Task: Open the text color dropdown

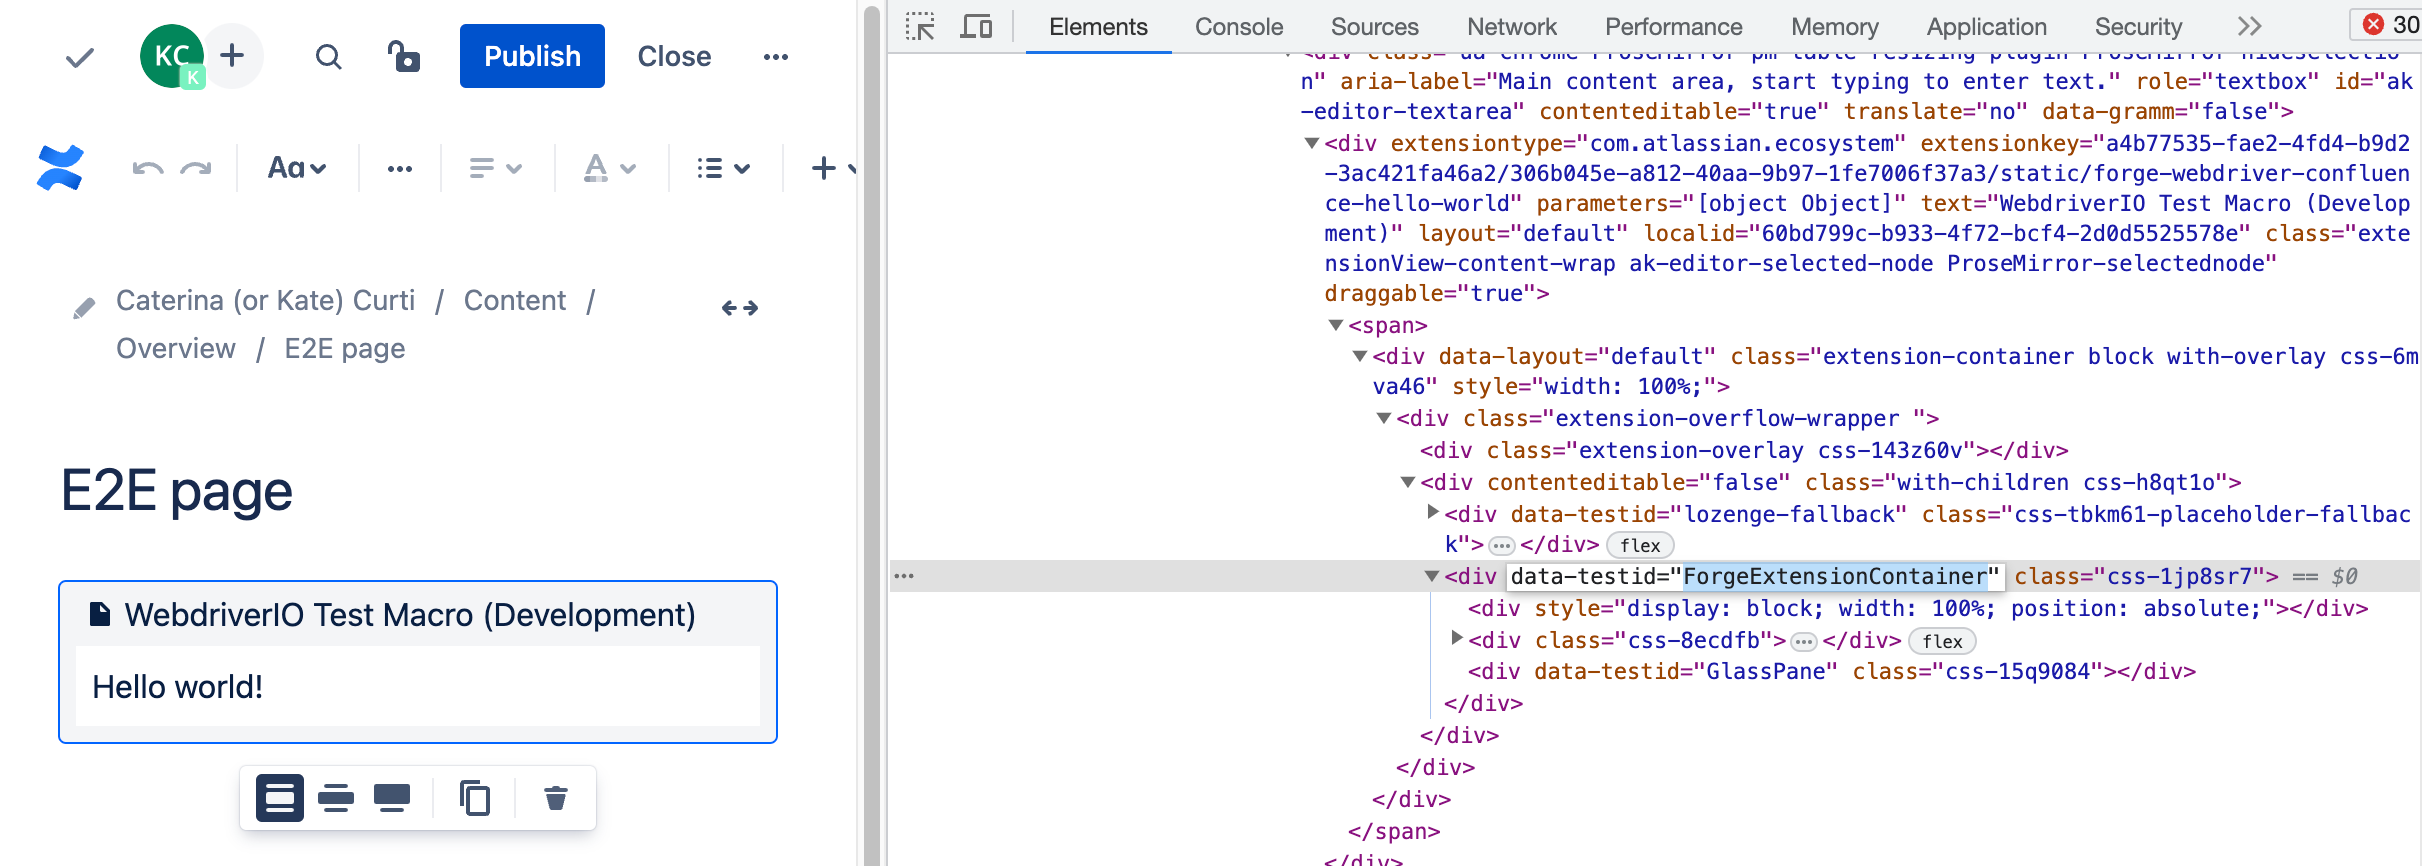Action: click(x=609, y=169)
